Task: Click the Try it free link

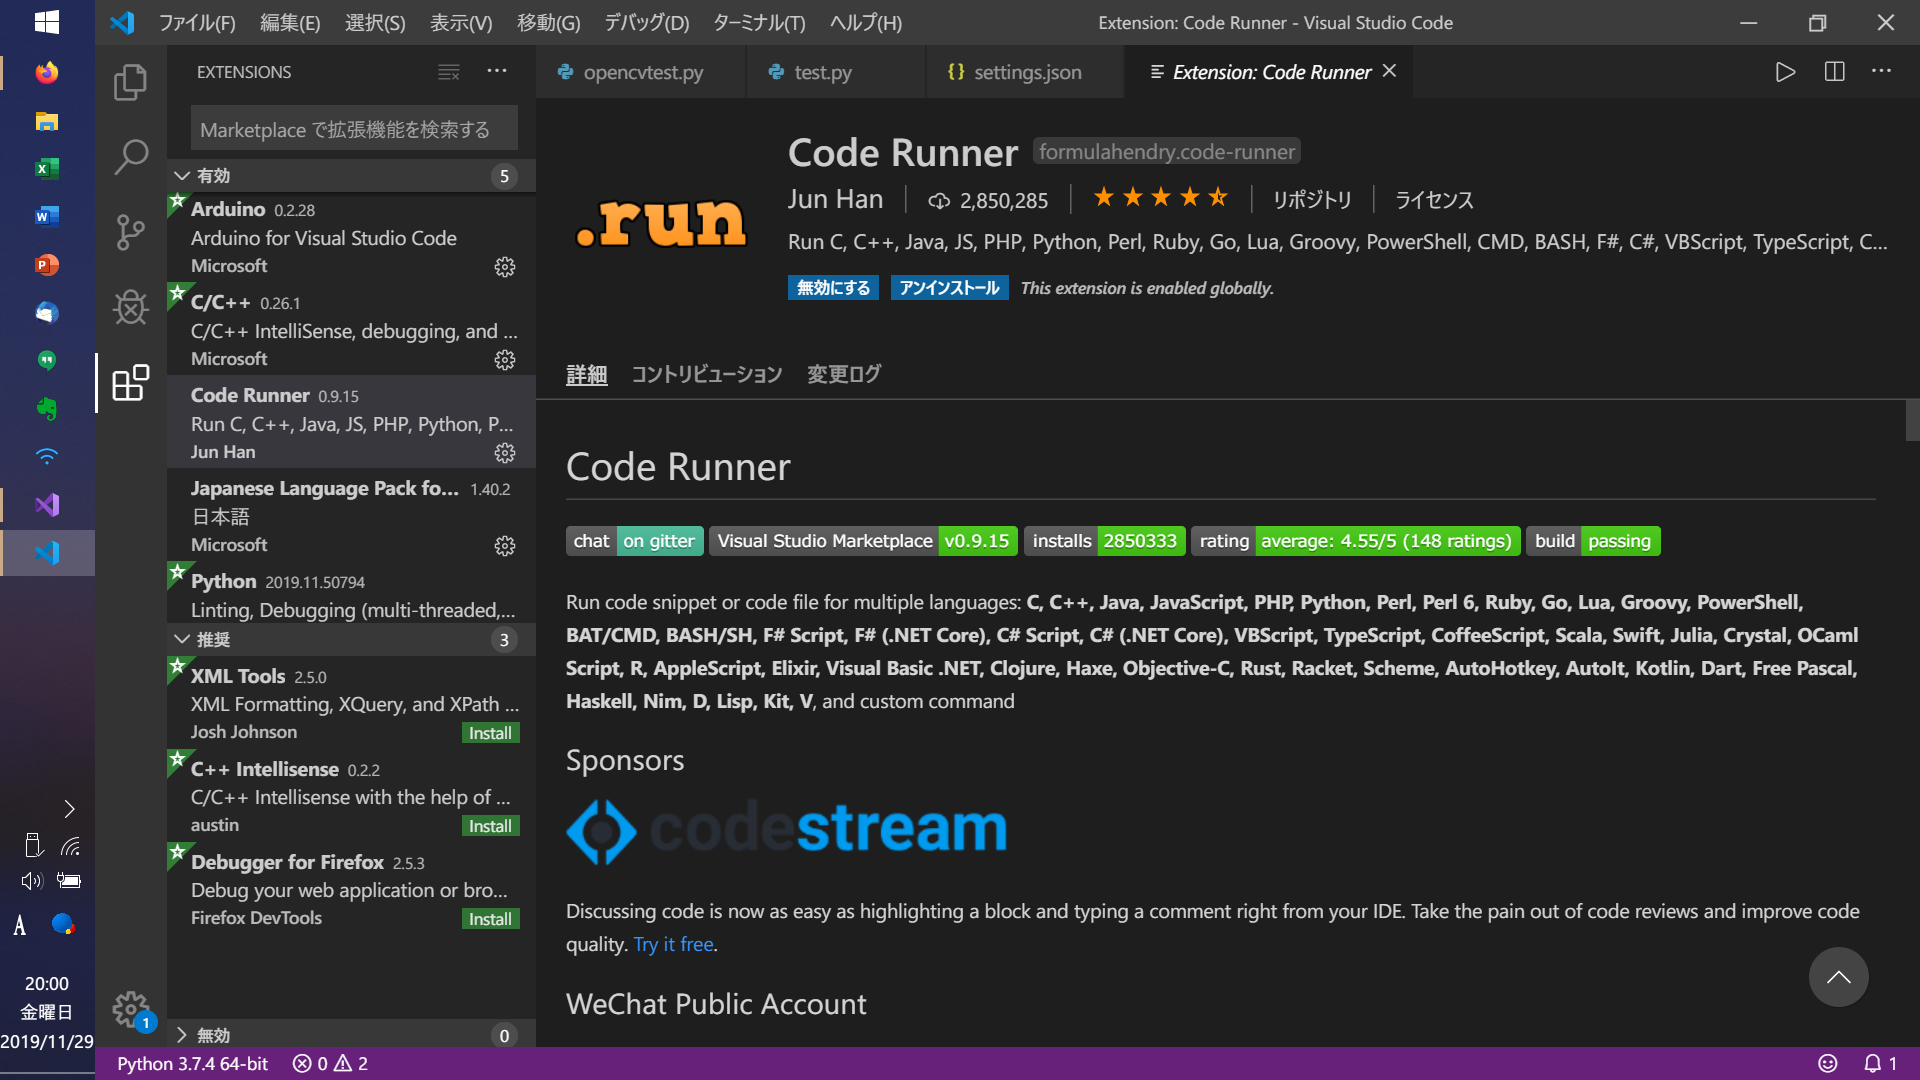Action: pos(673,944)
